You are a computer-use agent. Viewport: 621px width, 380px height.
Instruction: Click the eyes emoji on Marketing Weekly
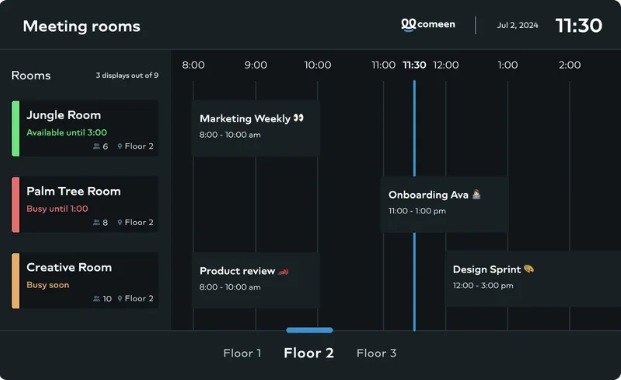[298, 118]
